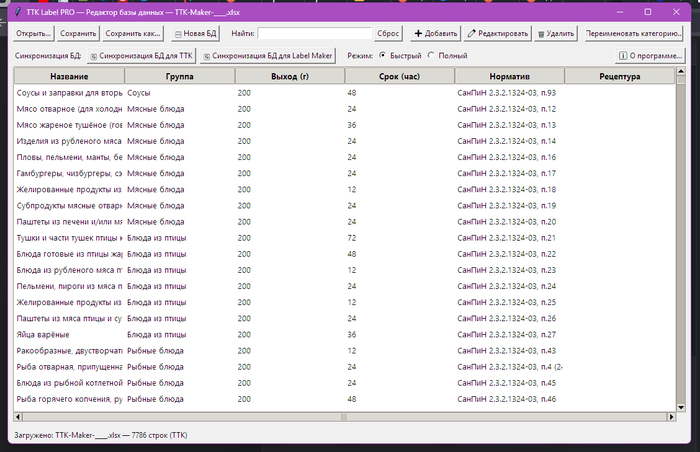Select the Рыба горячего копчения row
Viewport: 700px width, 452px height.
[x=344, y=399]
